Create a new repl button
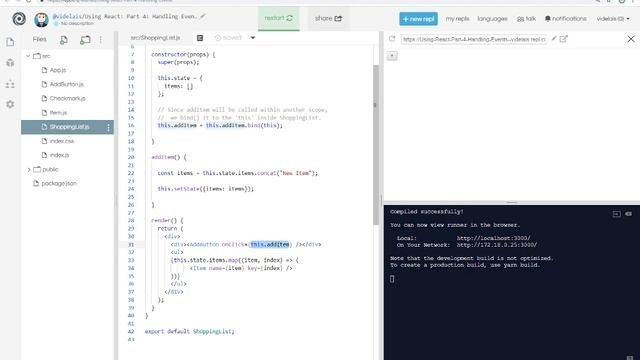The image size is (640, 360). 418,19
